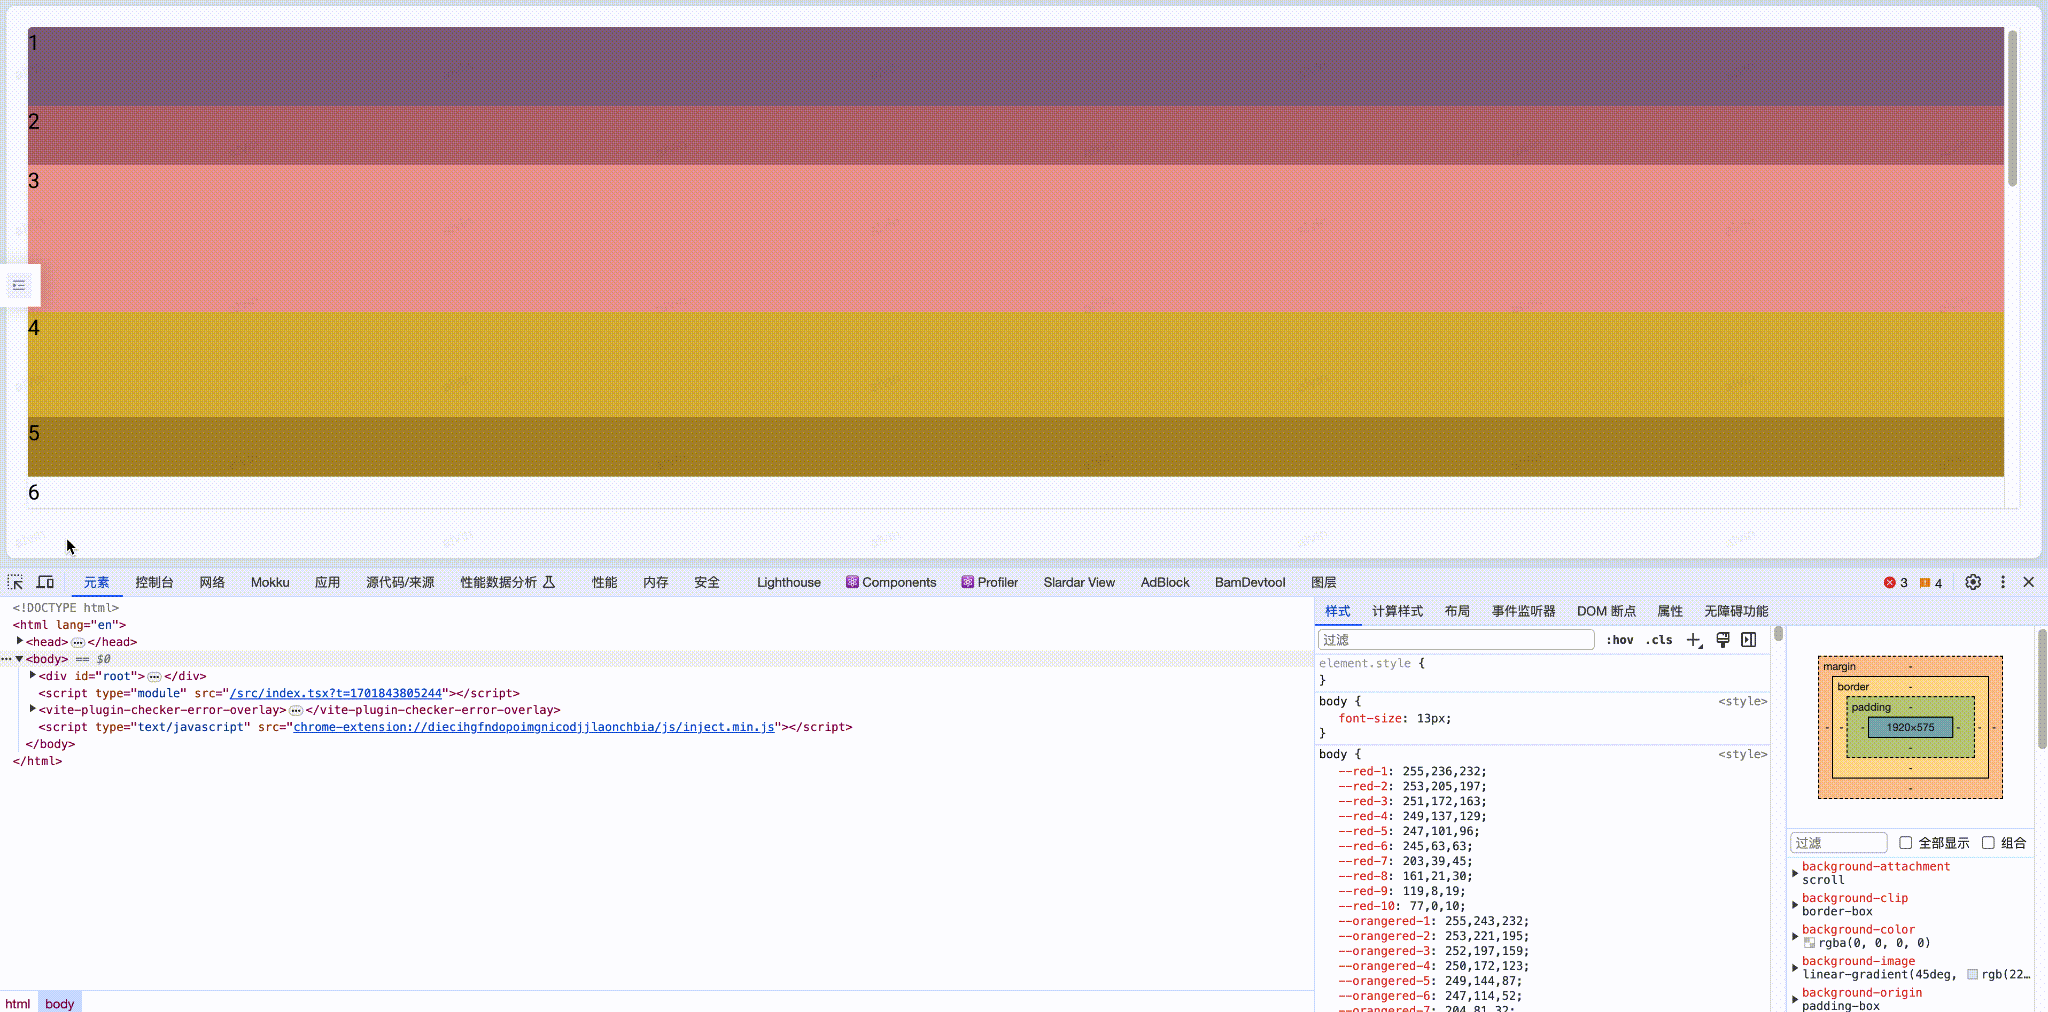This screenshot has width=2048, height=1012.
Task: Click the page's floating sidebar menu icon
Action: (x=19, y=286)
